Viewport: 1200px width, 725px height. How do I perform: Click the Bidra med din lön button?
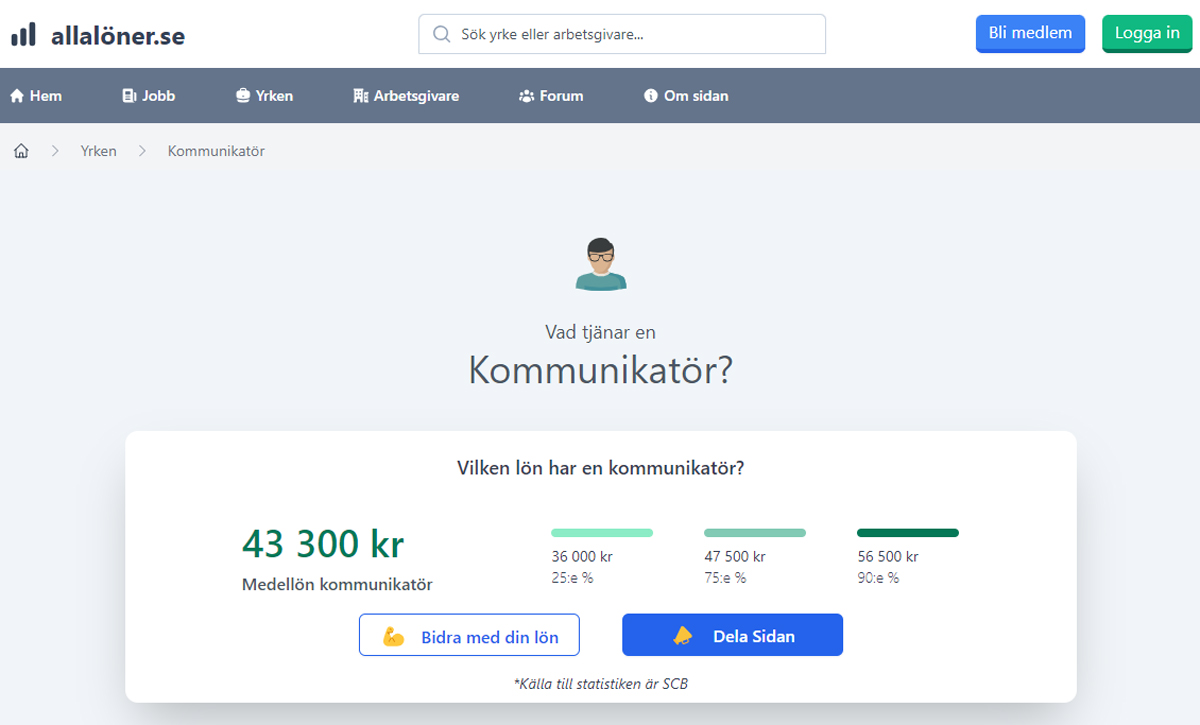(x=469, y=635)
